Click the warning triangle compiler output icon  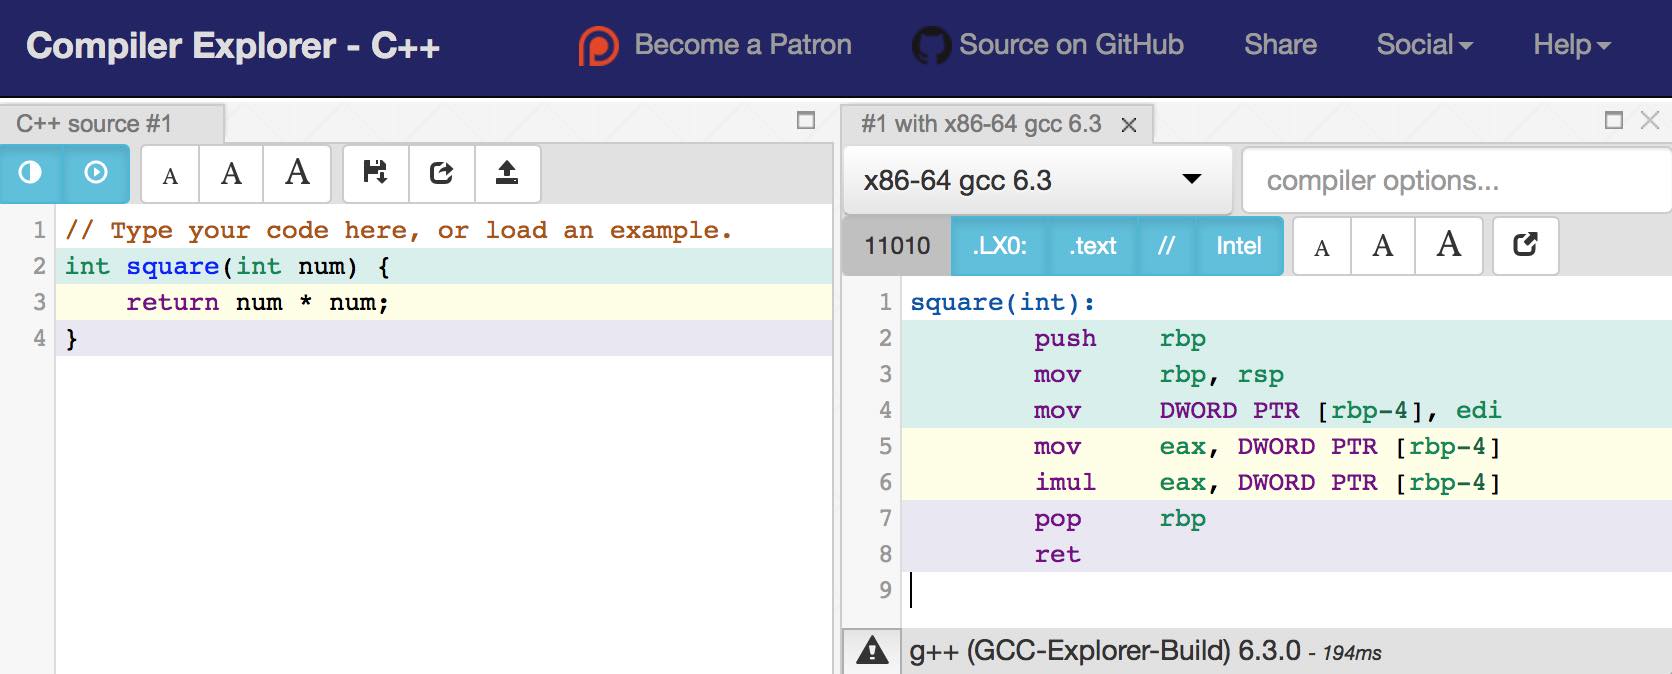(872, 651)
